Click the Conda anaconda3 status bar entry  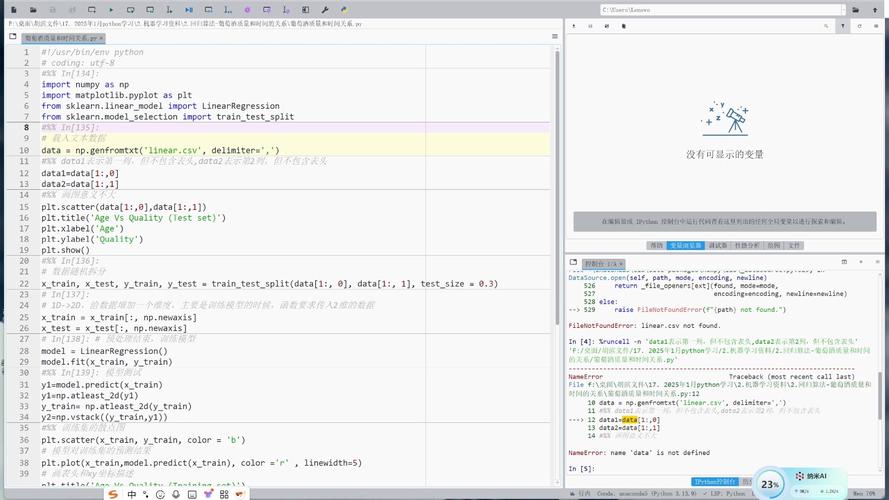tap(646, 494)
